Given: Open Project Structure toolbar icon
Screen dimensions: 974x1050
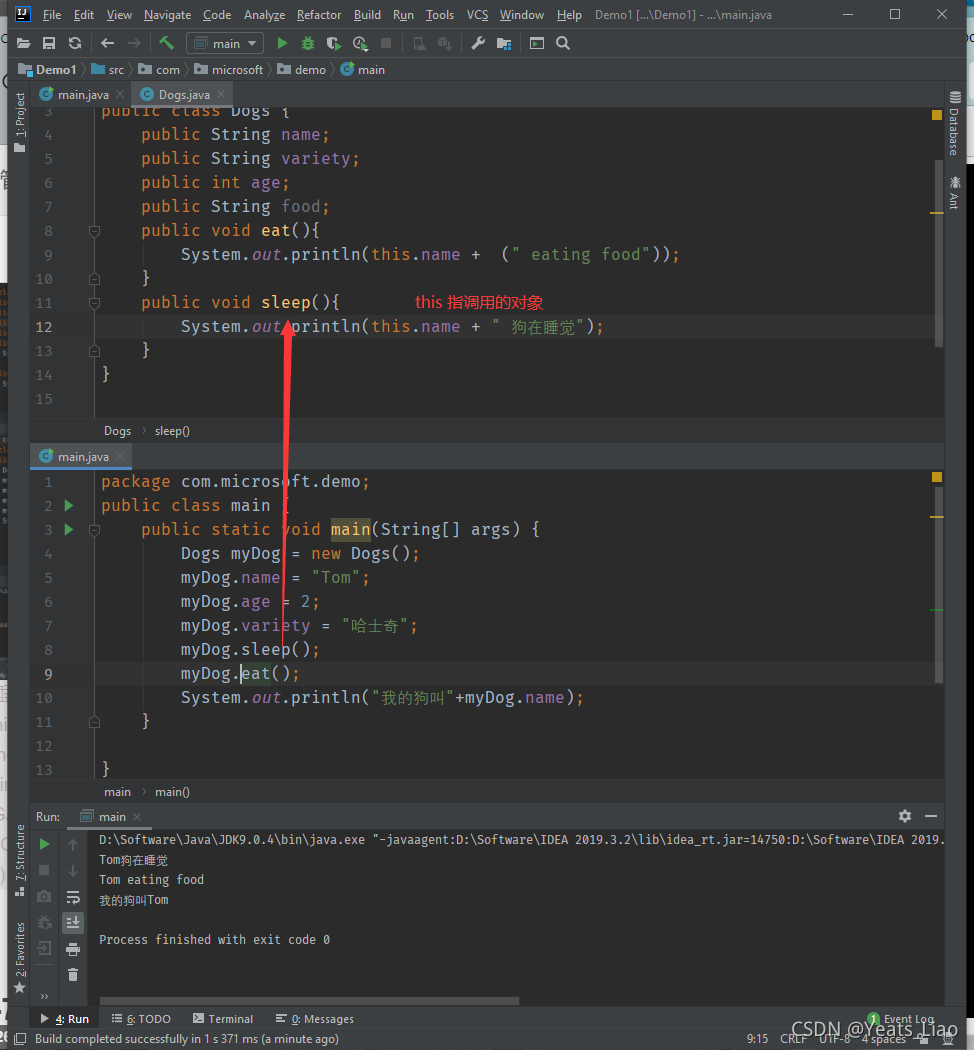Looking at the screenshot, I should click(x=504, y=44).
